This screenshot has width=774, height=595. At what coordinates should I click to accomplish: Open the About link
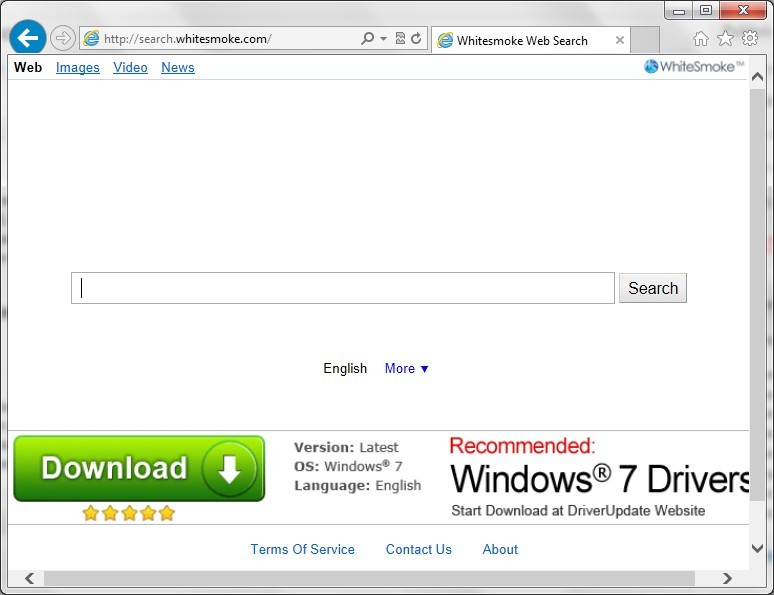click(500, 549)
